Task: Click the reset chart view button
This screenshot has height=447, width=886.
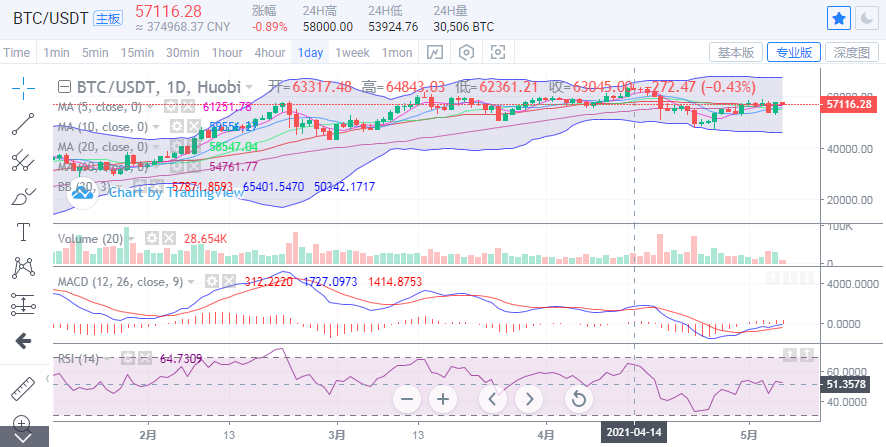Action: pyautogui.click(x=577, y=399)
